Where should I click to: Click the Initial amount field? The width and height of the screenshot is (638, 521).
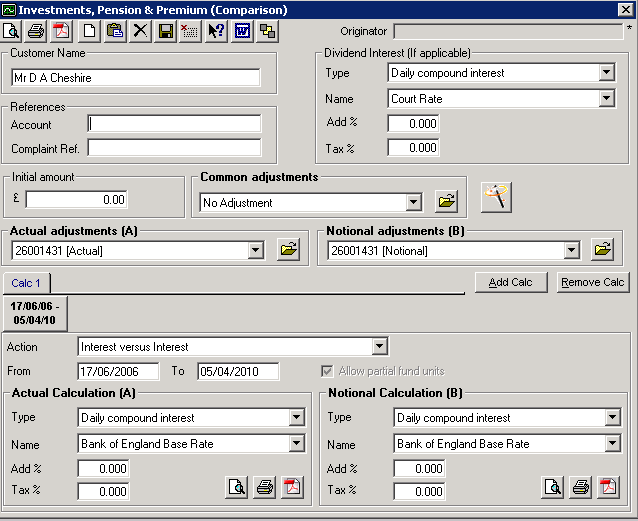76,199
